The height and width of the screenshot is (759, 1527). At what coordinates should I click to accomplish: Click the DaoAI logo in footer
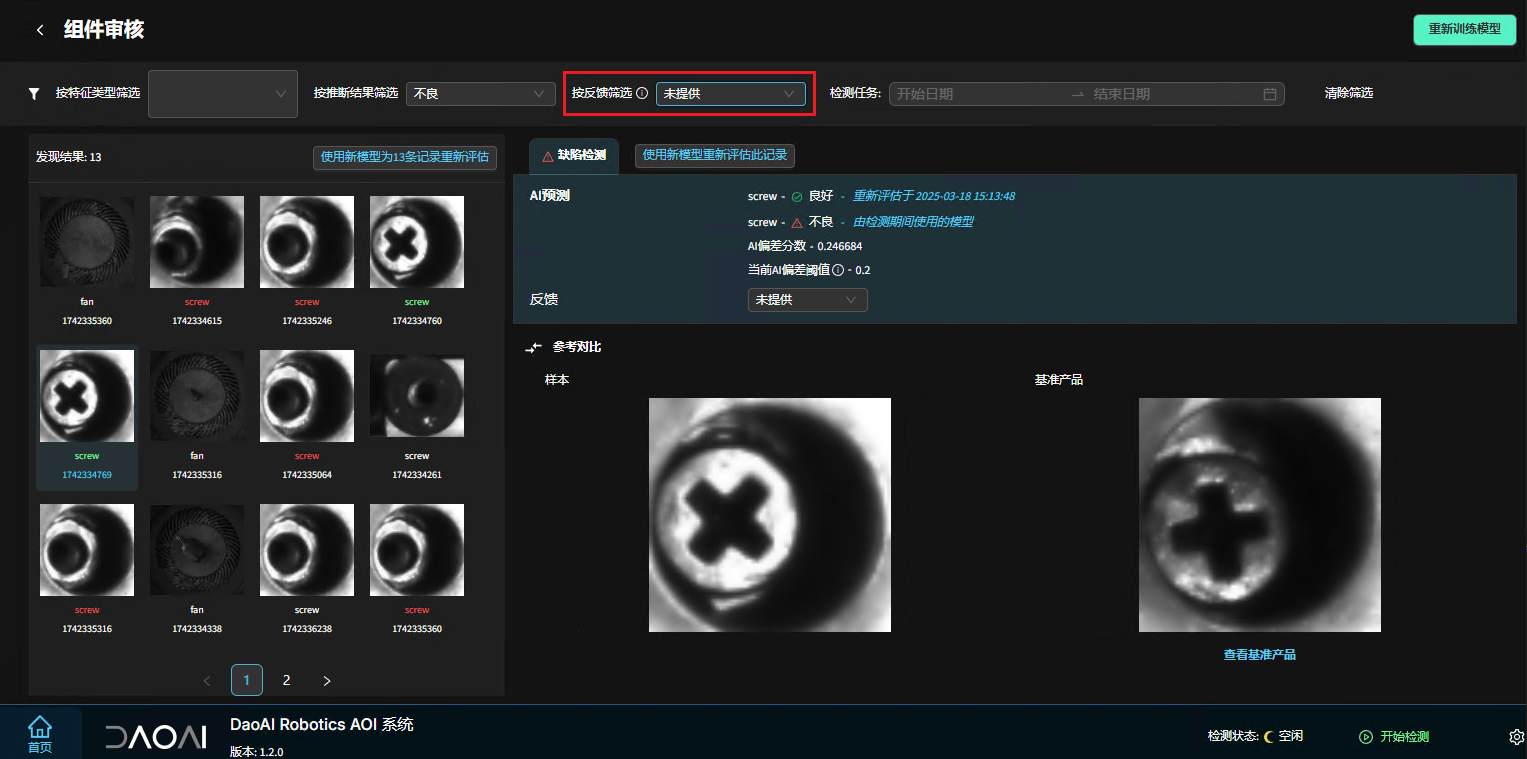(156, 737)
